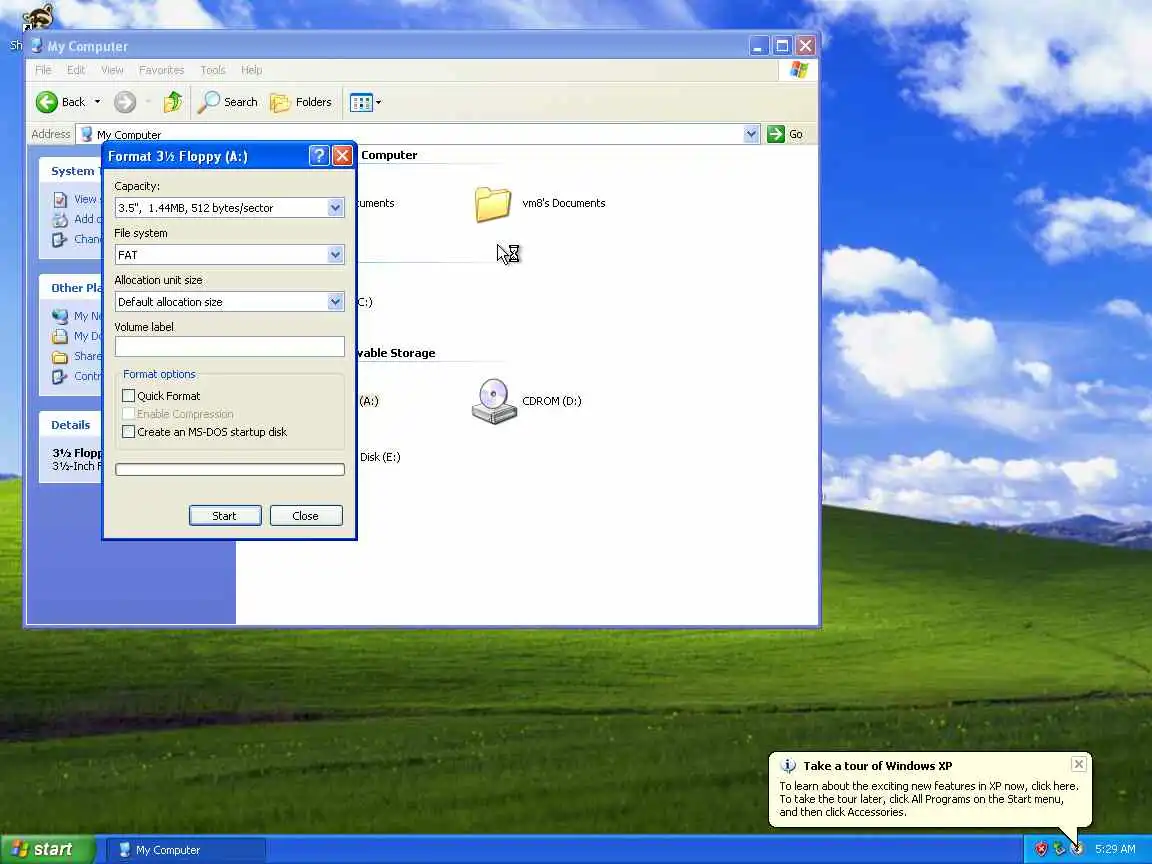Close the Format 3½ Floppy dialog

point(342,156)
